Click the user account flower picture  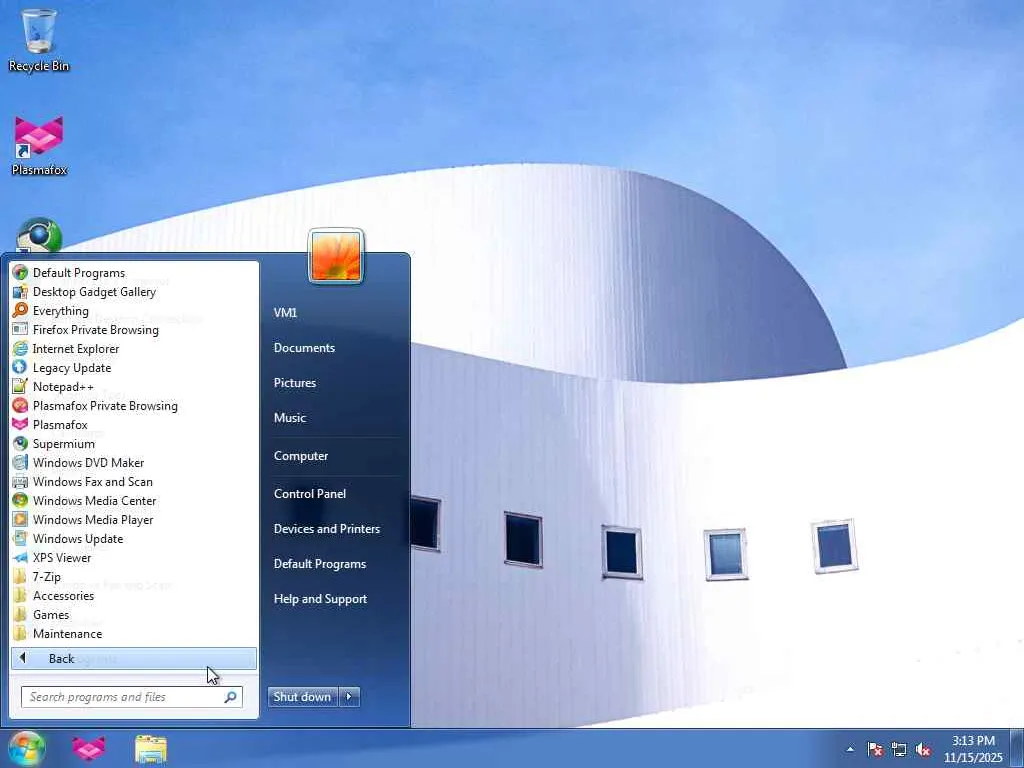pyautogui.click(x=336, y=256)
